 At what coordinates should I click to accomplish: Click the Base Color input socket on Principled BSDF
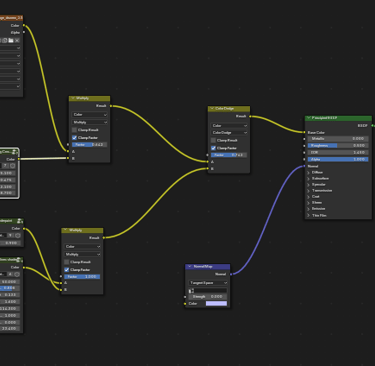pos(305,132)
